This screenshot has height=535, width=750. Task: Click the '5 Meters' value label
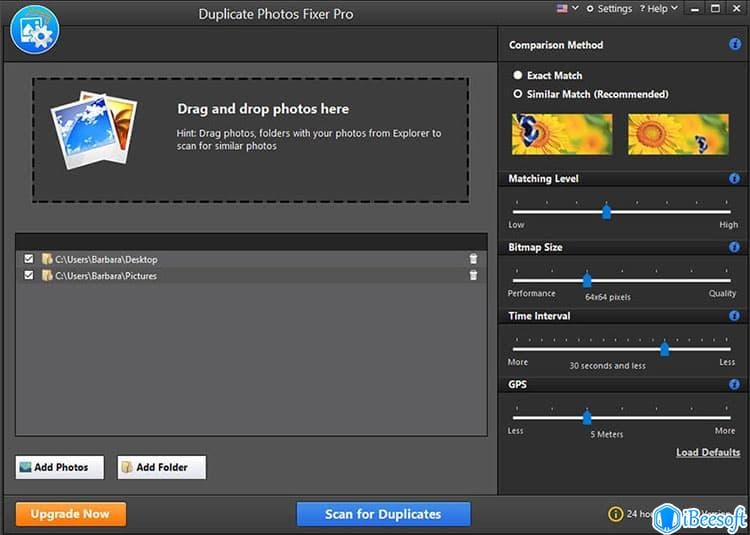click(607, 434)
